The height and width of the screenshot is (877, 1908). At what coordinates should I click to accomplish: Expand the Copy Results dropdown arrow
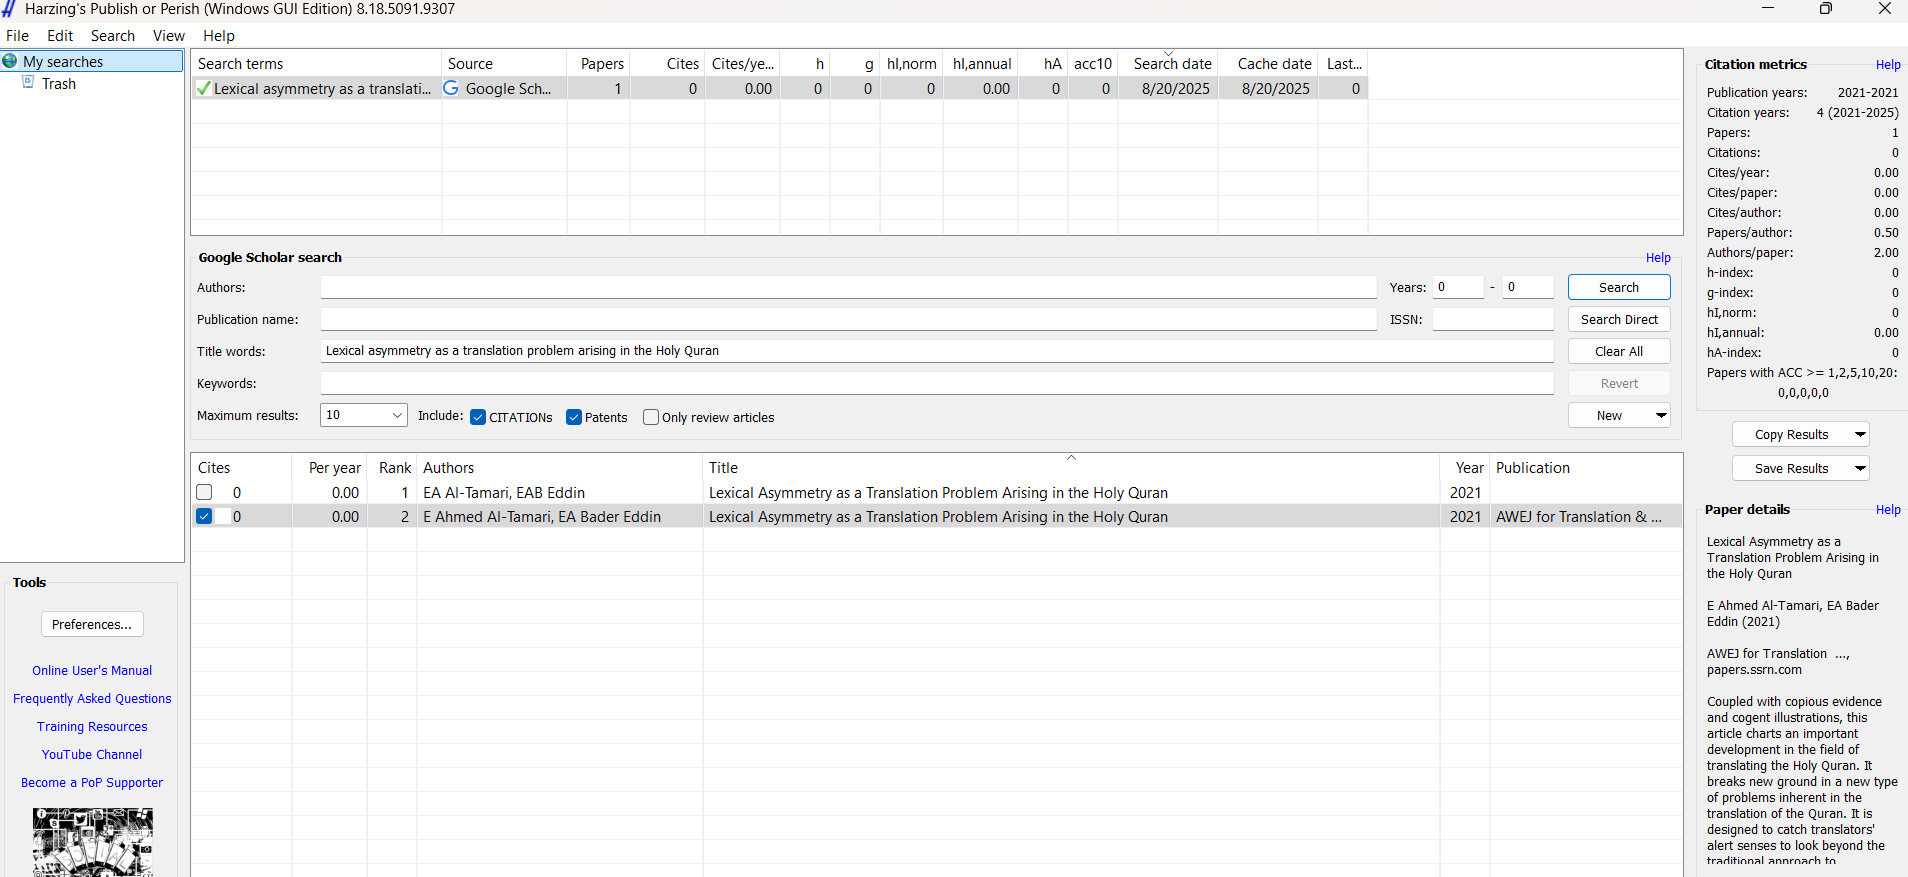click(1860, 434)
